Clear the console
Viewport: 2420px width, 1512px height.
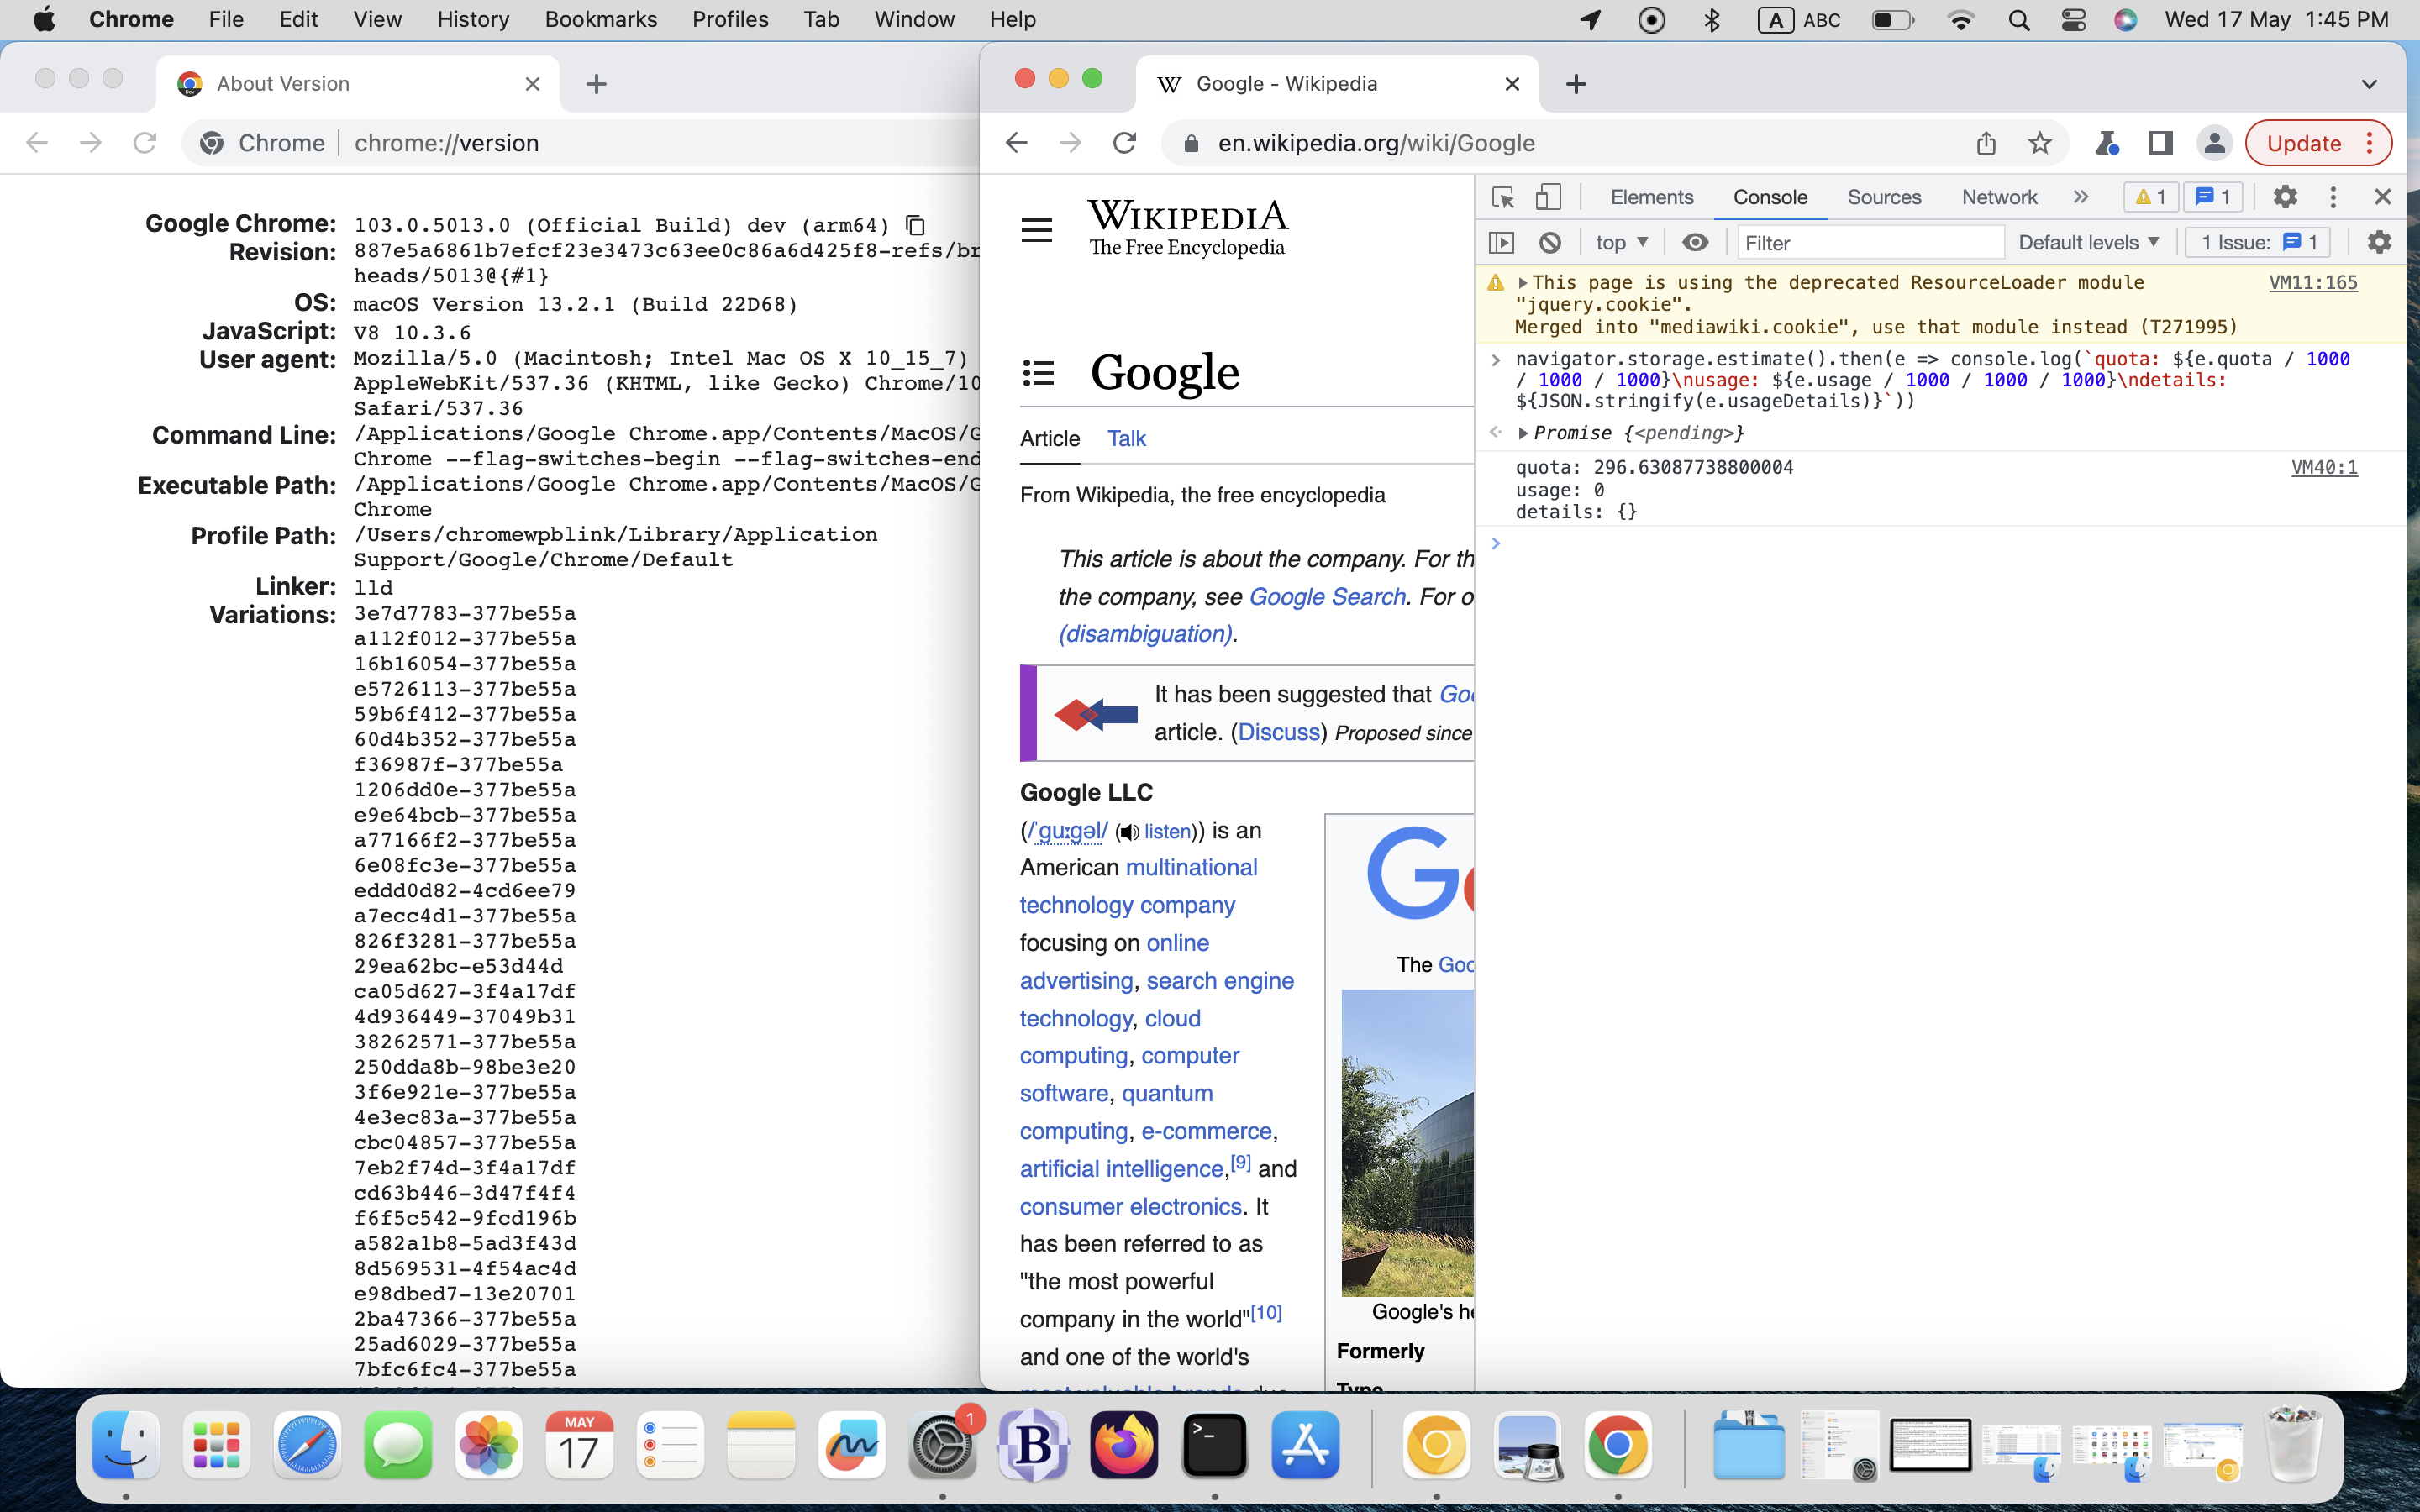tap(1550, 242)
